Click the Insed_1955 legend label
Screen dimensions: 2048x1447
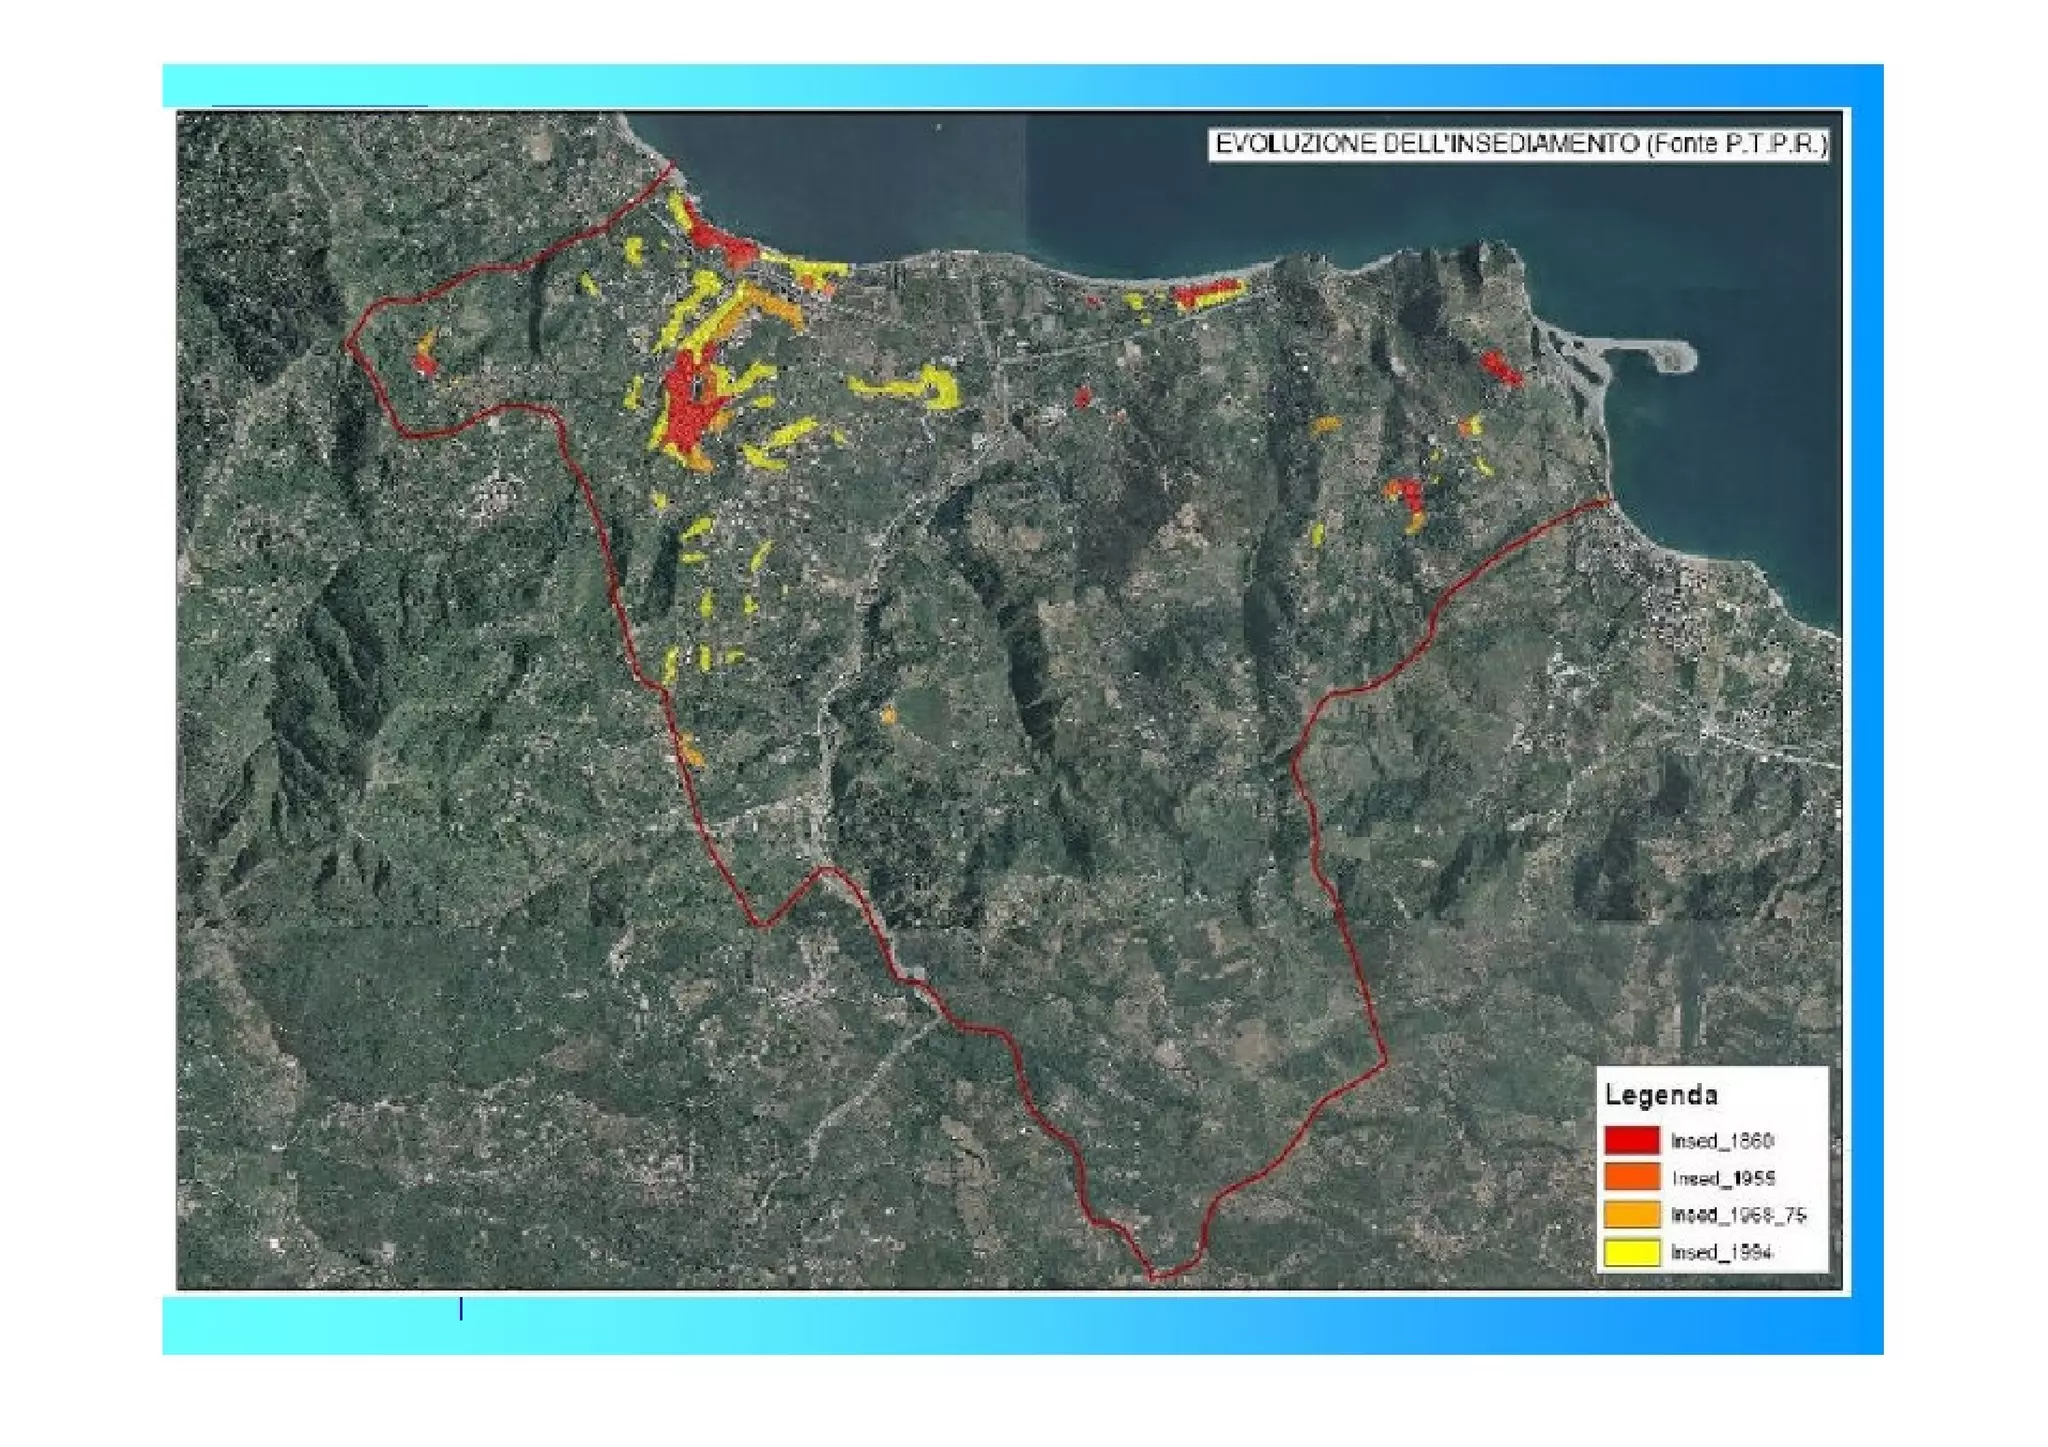coord(1722,1178)
